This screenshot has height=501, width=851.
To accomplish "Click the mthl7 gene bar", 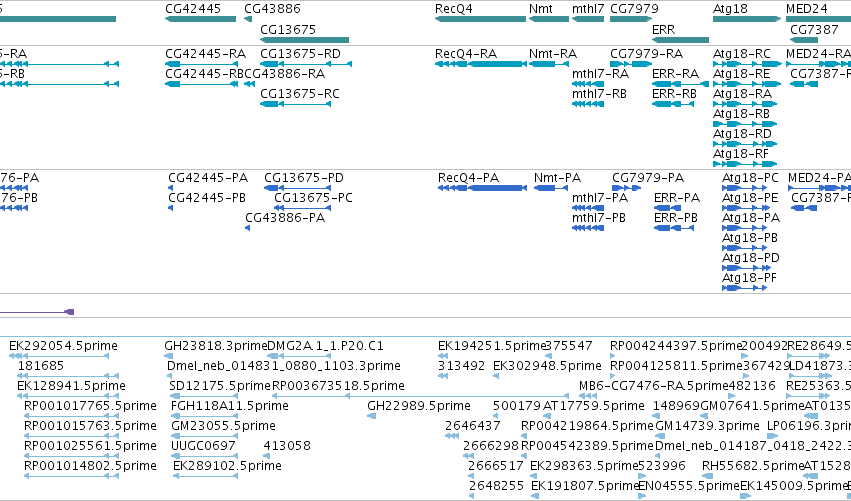I will click(588, 19).
